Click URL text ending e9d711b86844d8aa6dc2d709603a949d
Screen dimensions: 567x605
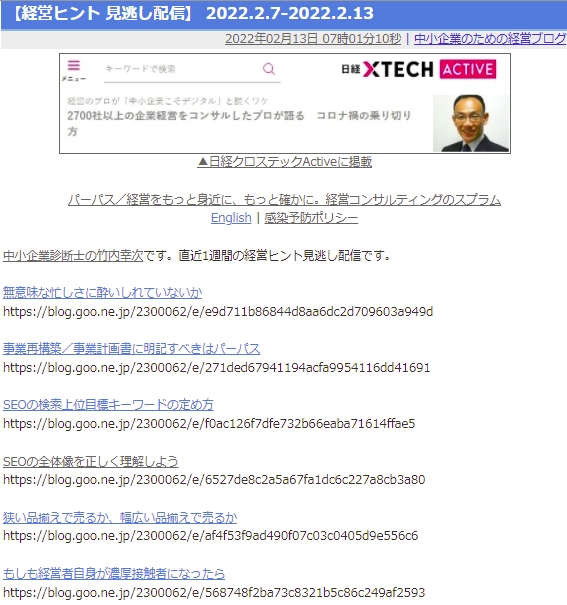point(218,311)
